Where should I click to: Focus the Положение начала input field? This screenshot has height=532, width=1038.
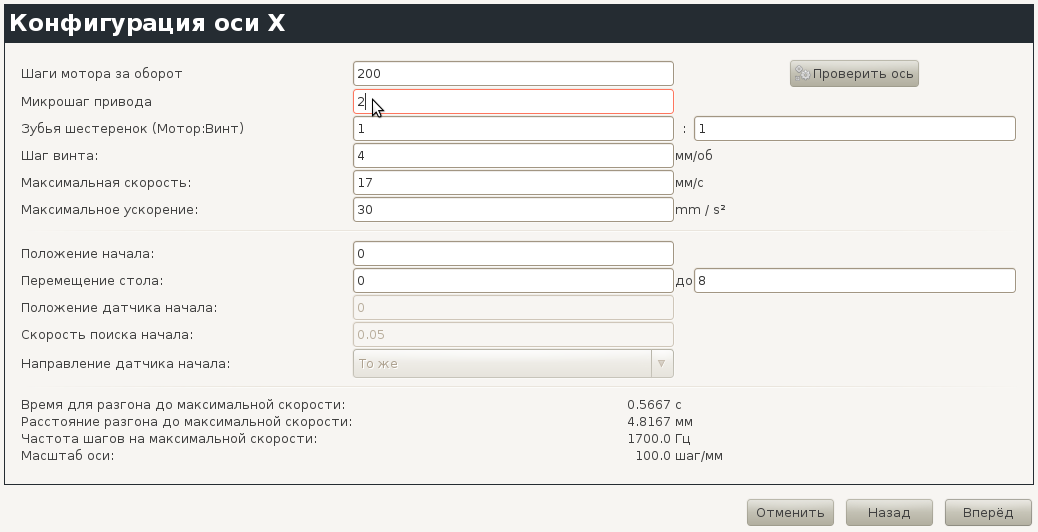click(513, 254)
